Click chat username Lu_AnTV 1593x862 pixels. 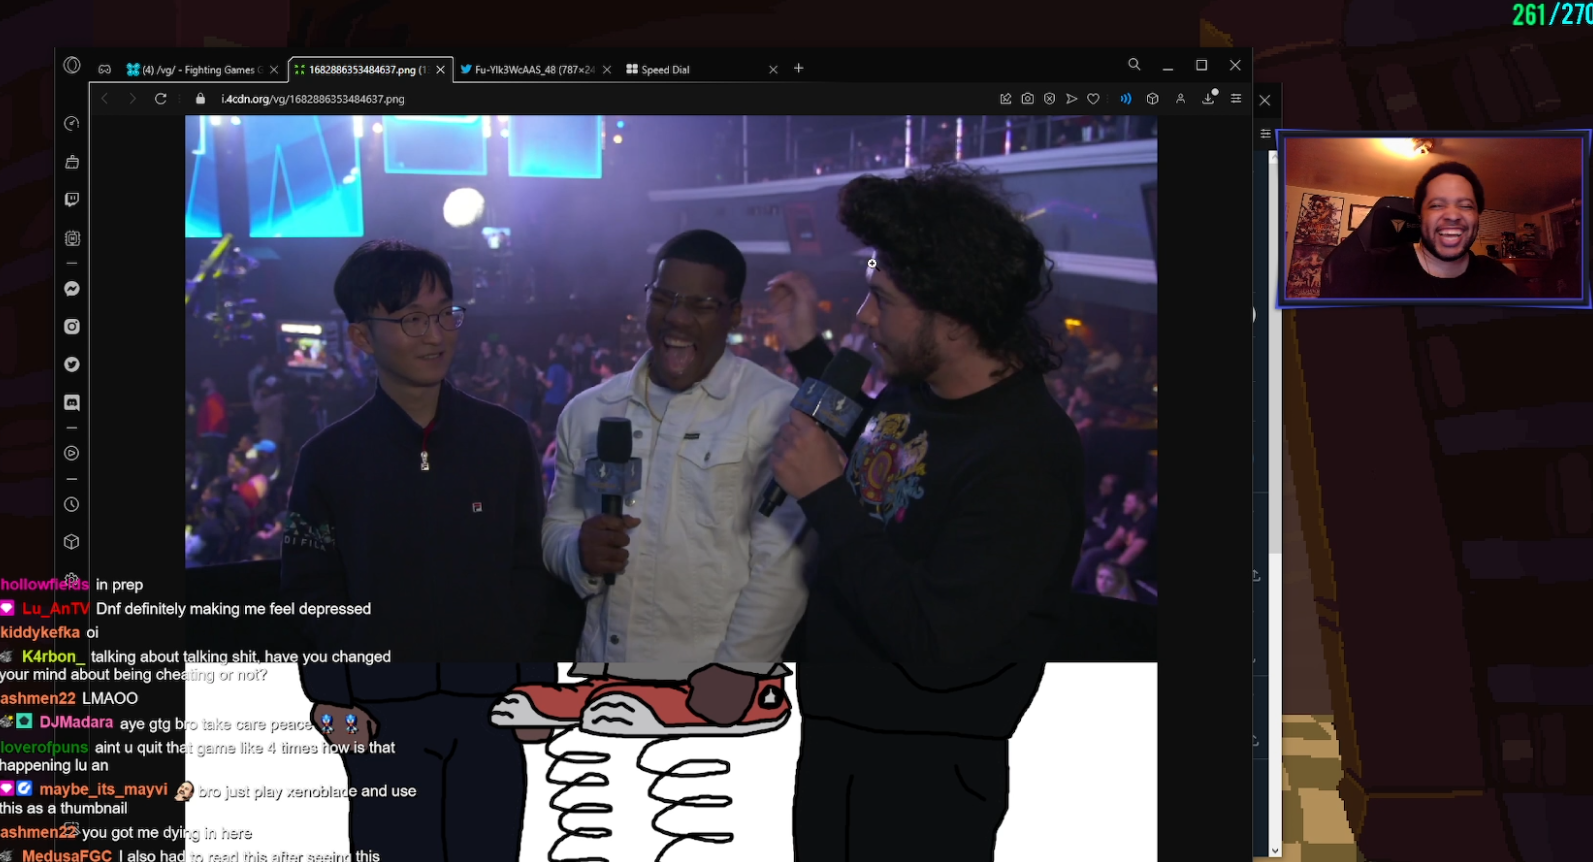56,609
